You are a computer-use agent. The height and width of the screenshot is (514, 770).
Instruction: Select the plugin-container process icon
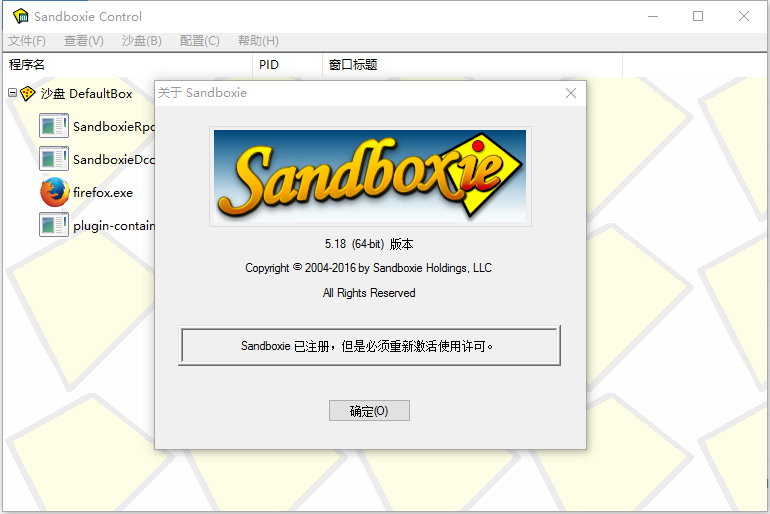pos(54,225)
